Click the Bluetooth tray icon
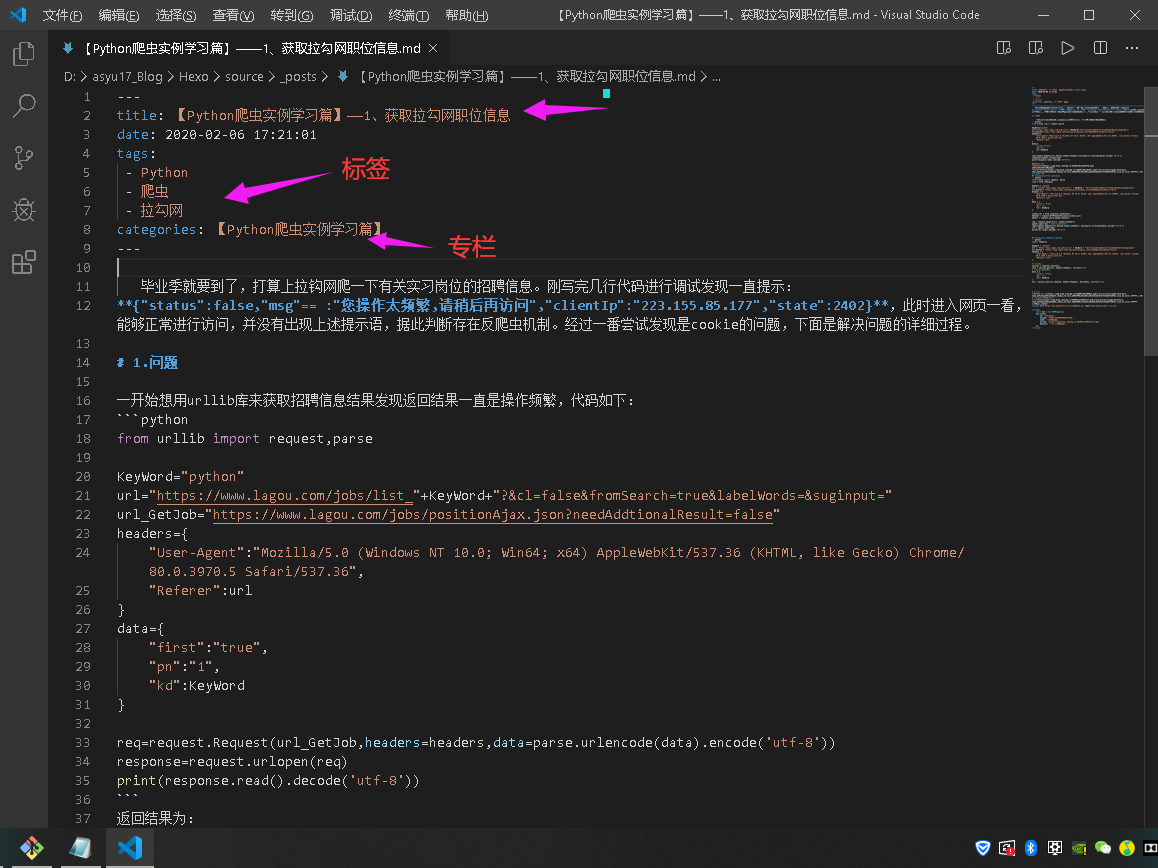The height and width of the screenshot is (868, 1158). click(1031, 848)
